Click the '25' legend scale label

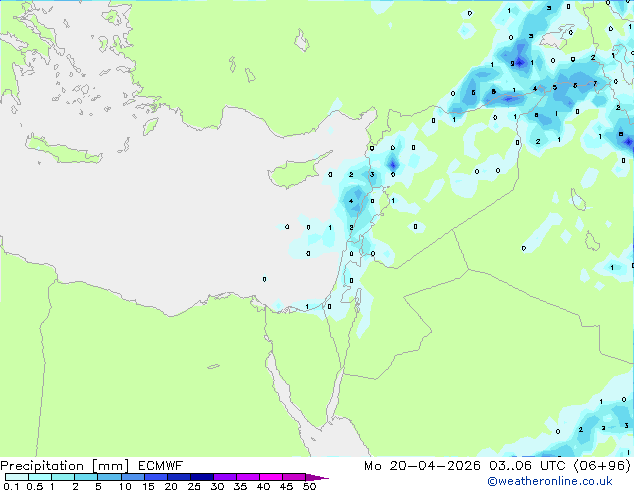[x=194, y=486]
